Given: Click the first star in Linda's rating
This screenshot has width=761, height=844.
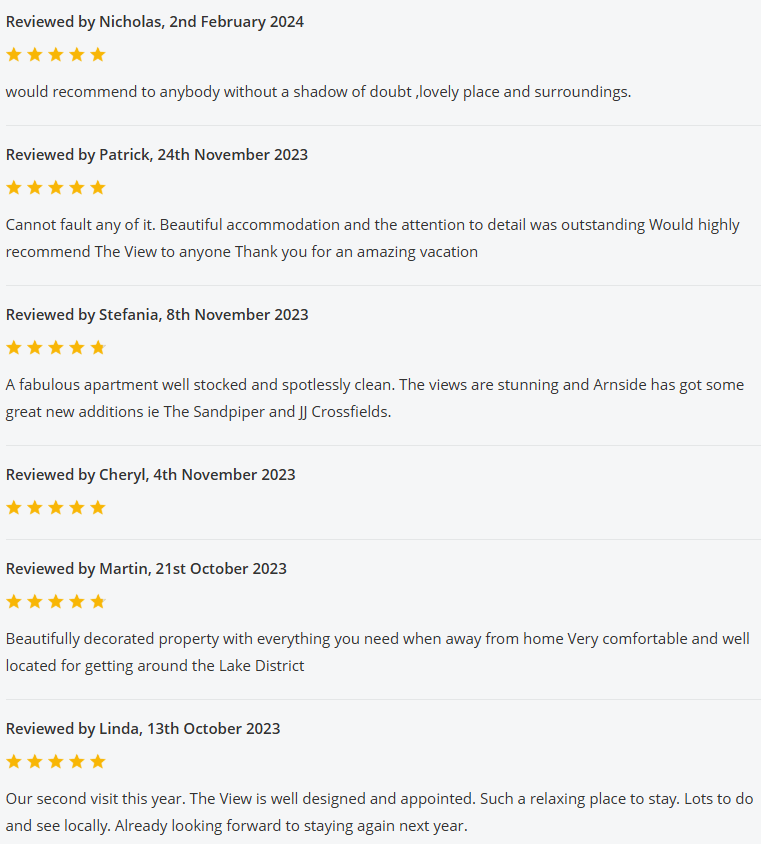Looking at the screenshot, I should tap(13, 762).
